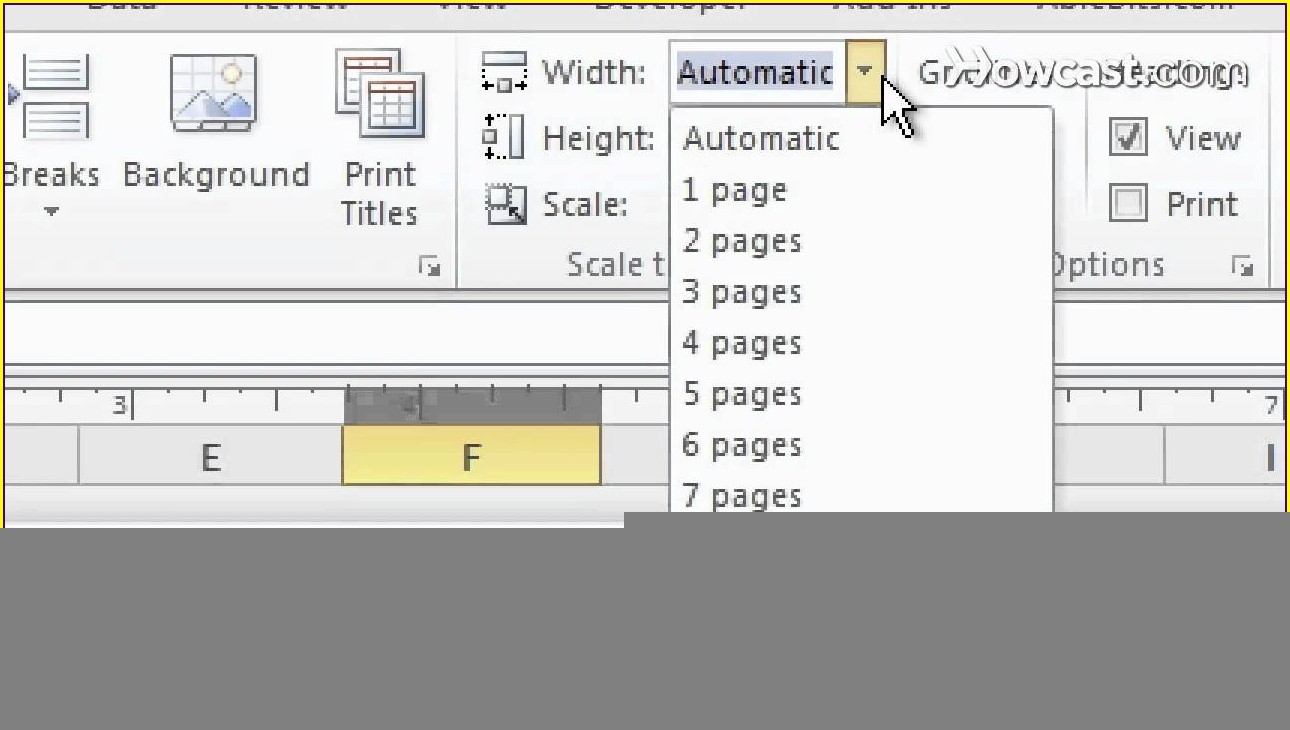Enable the Print checkbox
Image resolution: width=1290 pixels, height=730 pixels.
pyautogui.click(x=1128, y=204)
